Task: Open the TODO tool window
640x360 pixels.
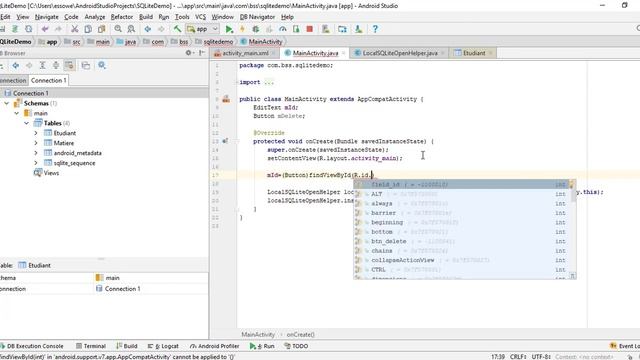Action: point(296,346)
